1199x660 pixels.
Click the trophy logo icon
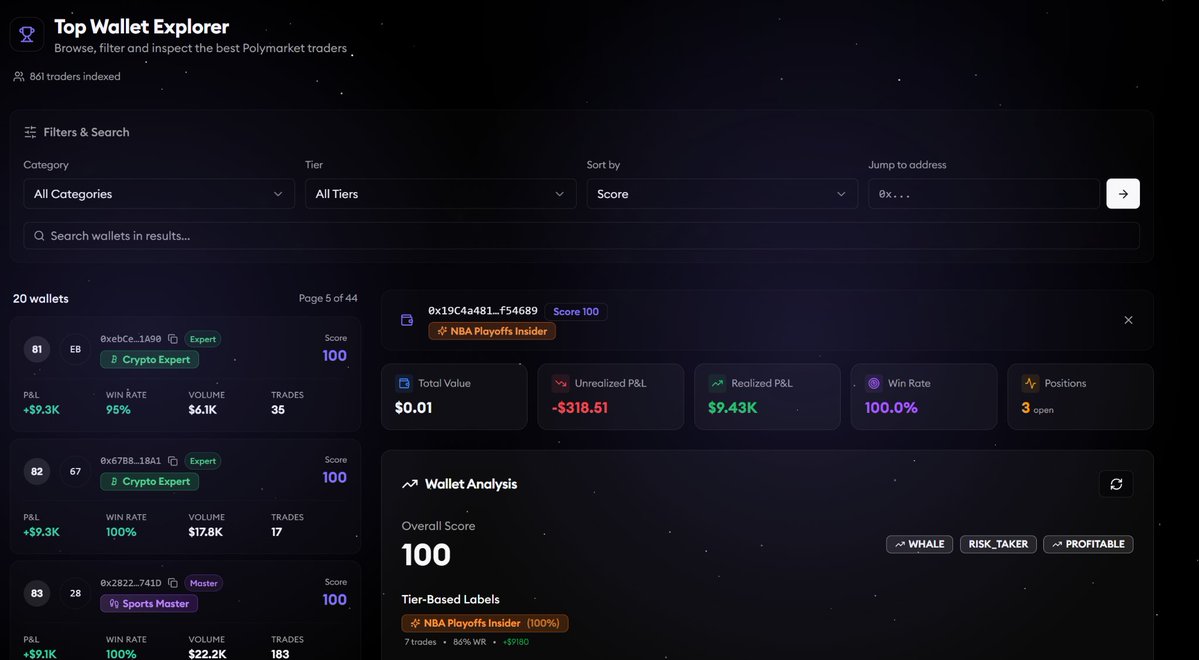27,34
